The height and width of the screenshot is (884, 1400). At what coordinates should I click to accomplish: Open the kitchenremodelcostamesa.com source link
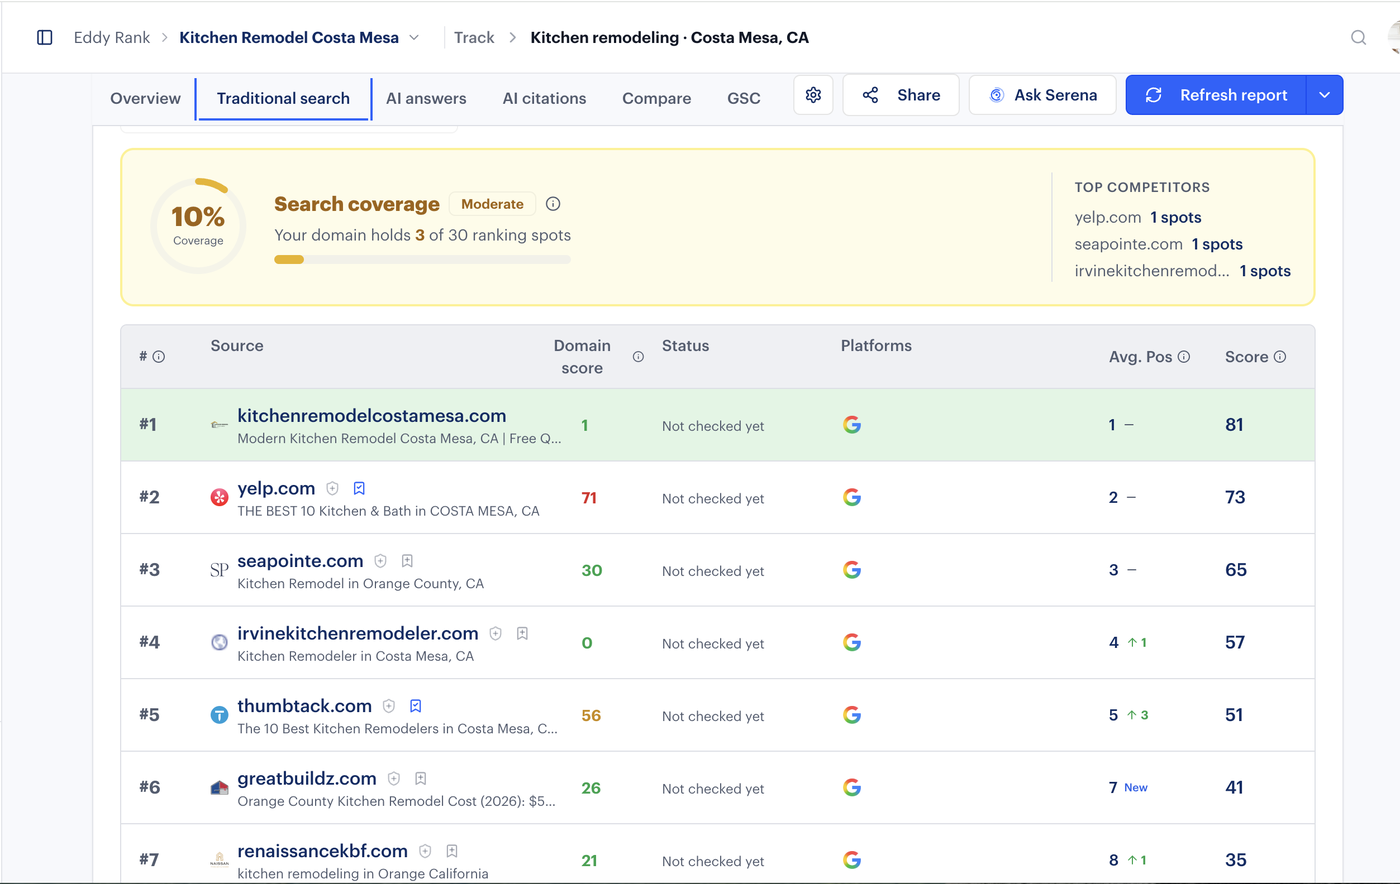[372, 416]
